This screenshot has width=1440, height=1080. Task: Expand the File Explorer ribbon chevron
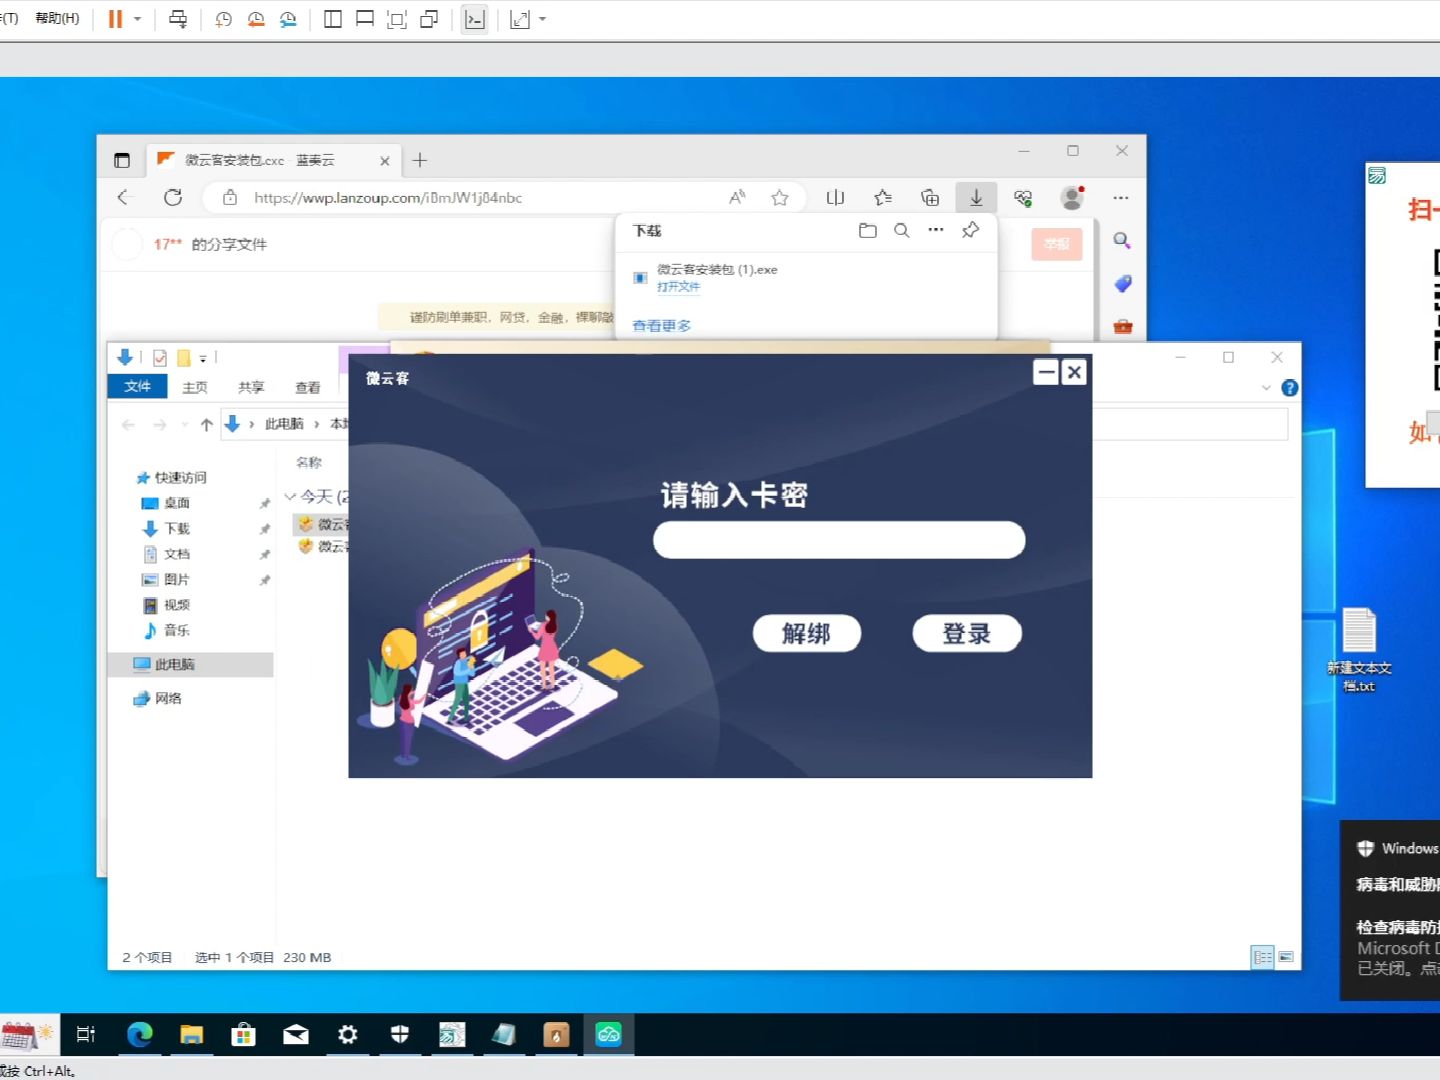[x=1266, y=387]
